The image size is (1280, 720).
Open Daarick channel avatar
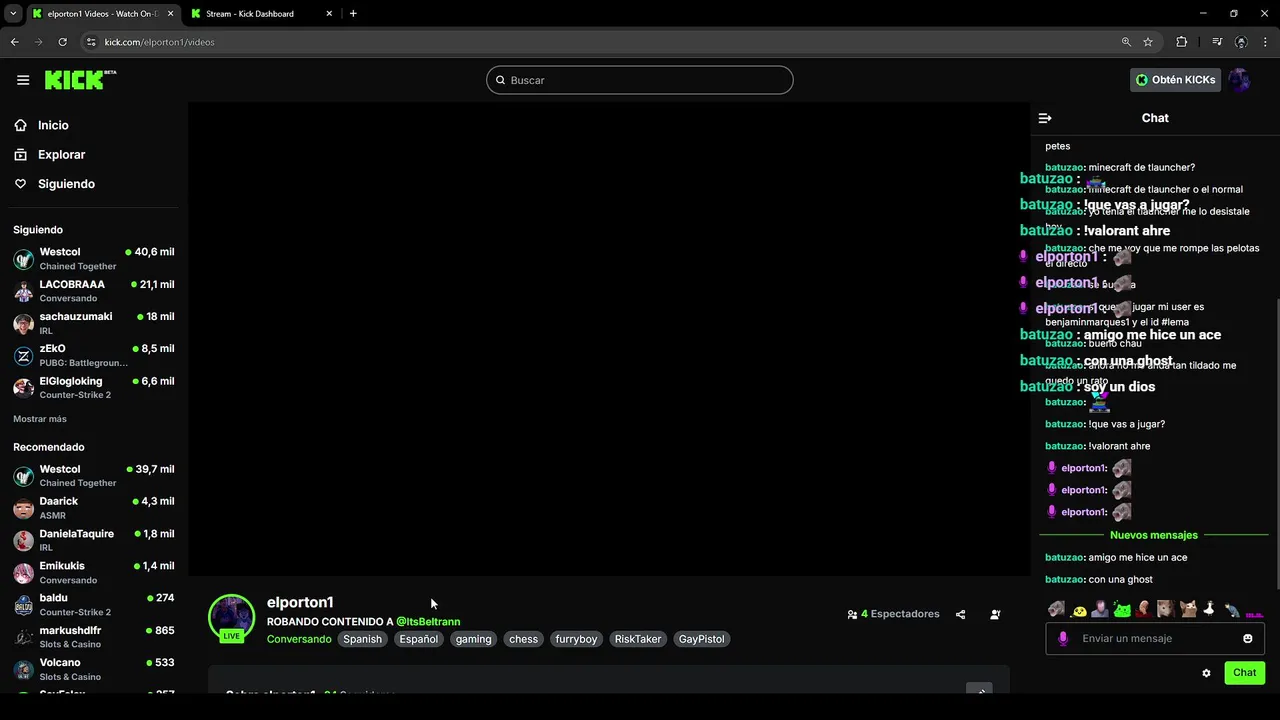click(23, 508)
